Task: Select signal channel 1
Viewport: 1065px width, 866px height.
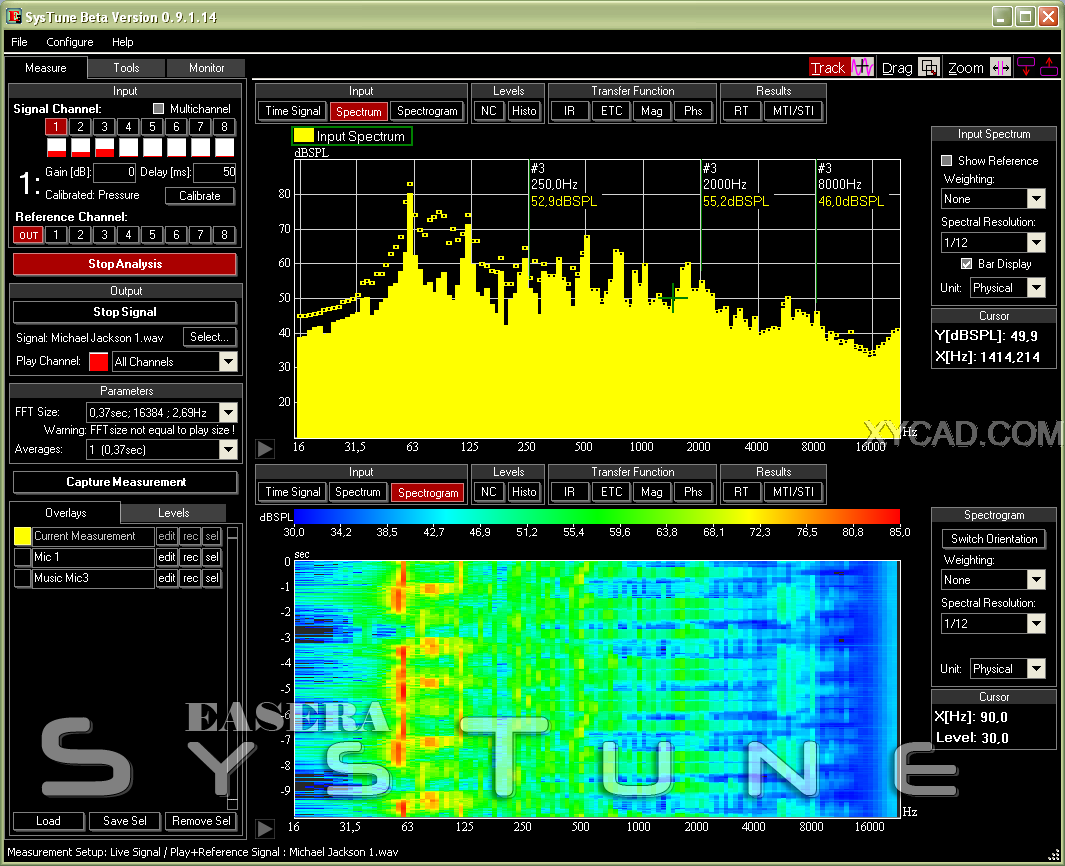Action: 56,126
